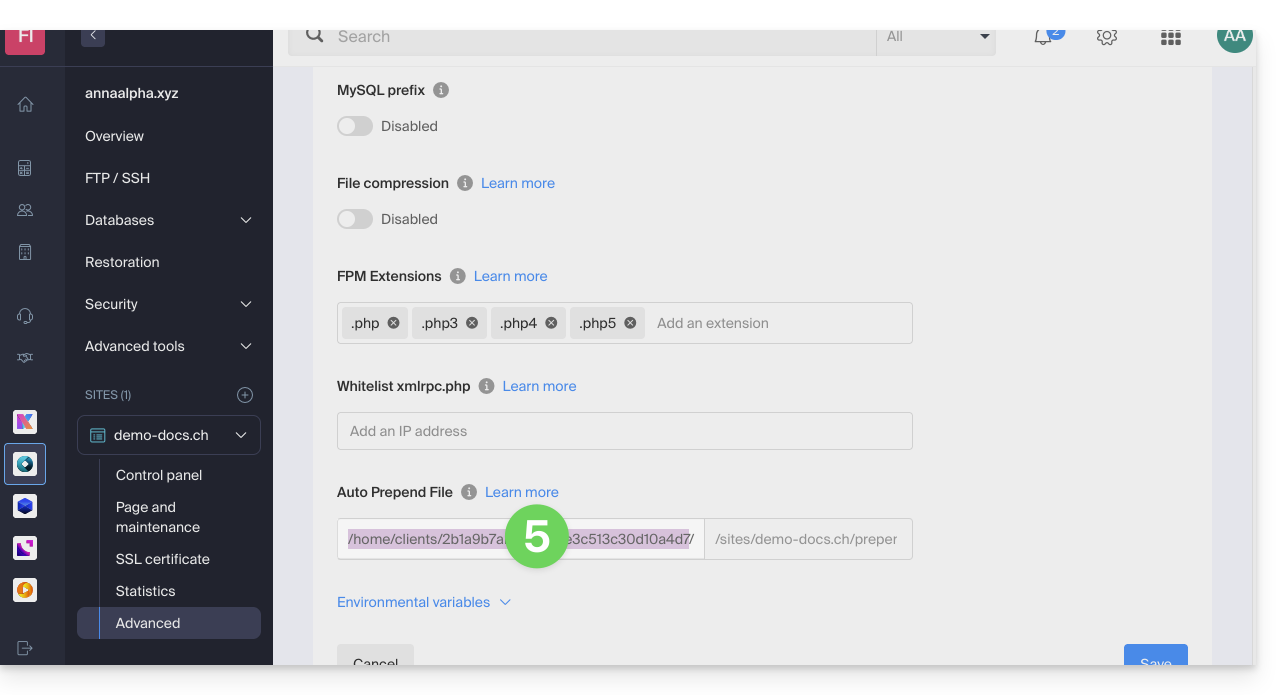Go to SSL certificate page
Screen dimensions: 1286x695
click(x=162, y=559)
